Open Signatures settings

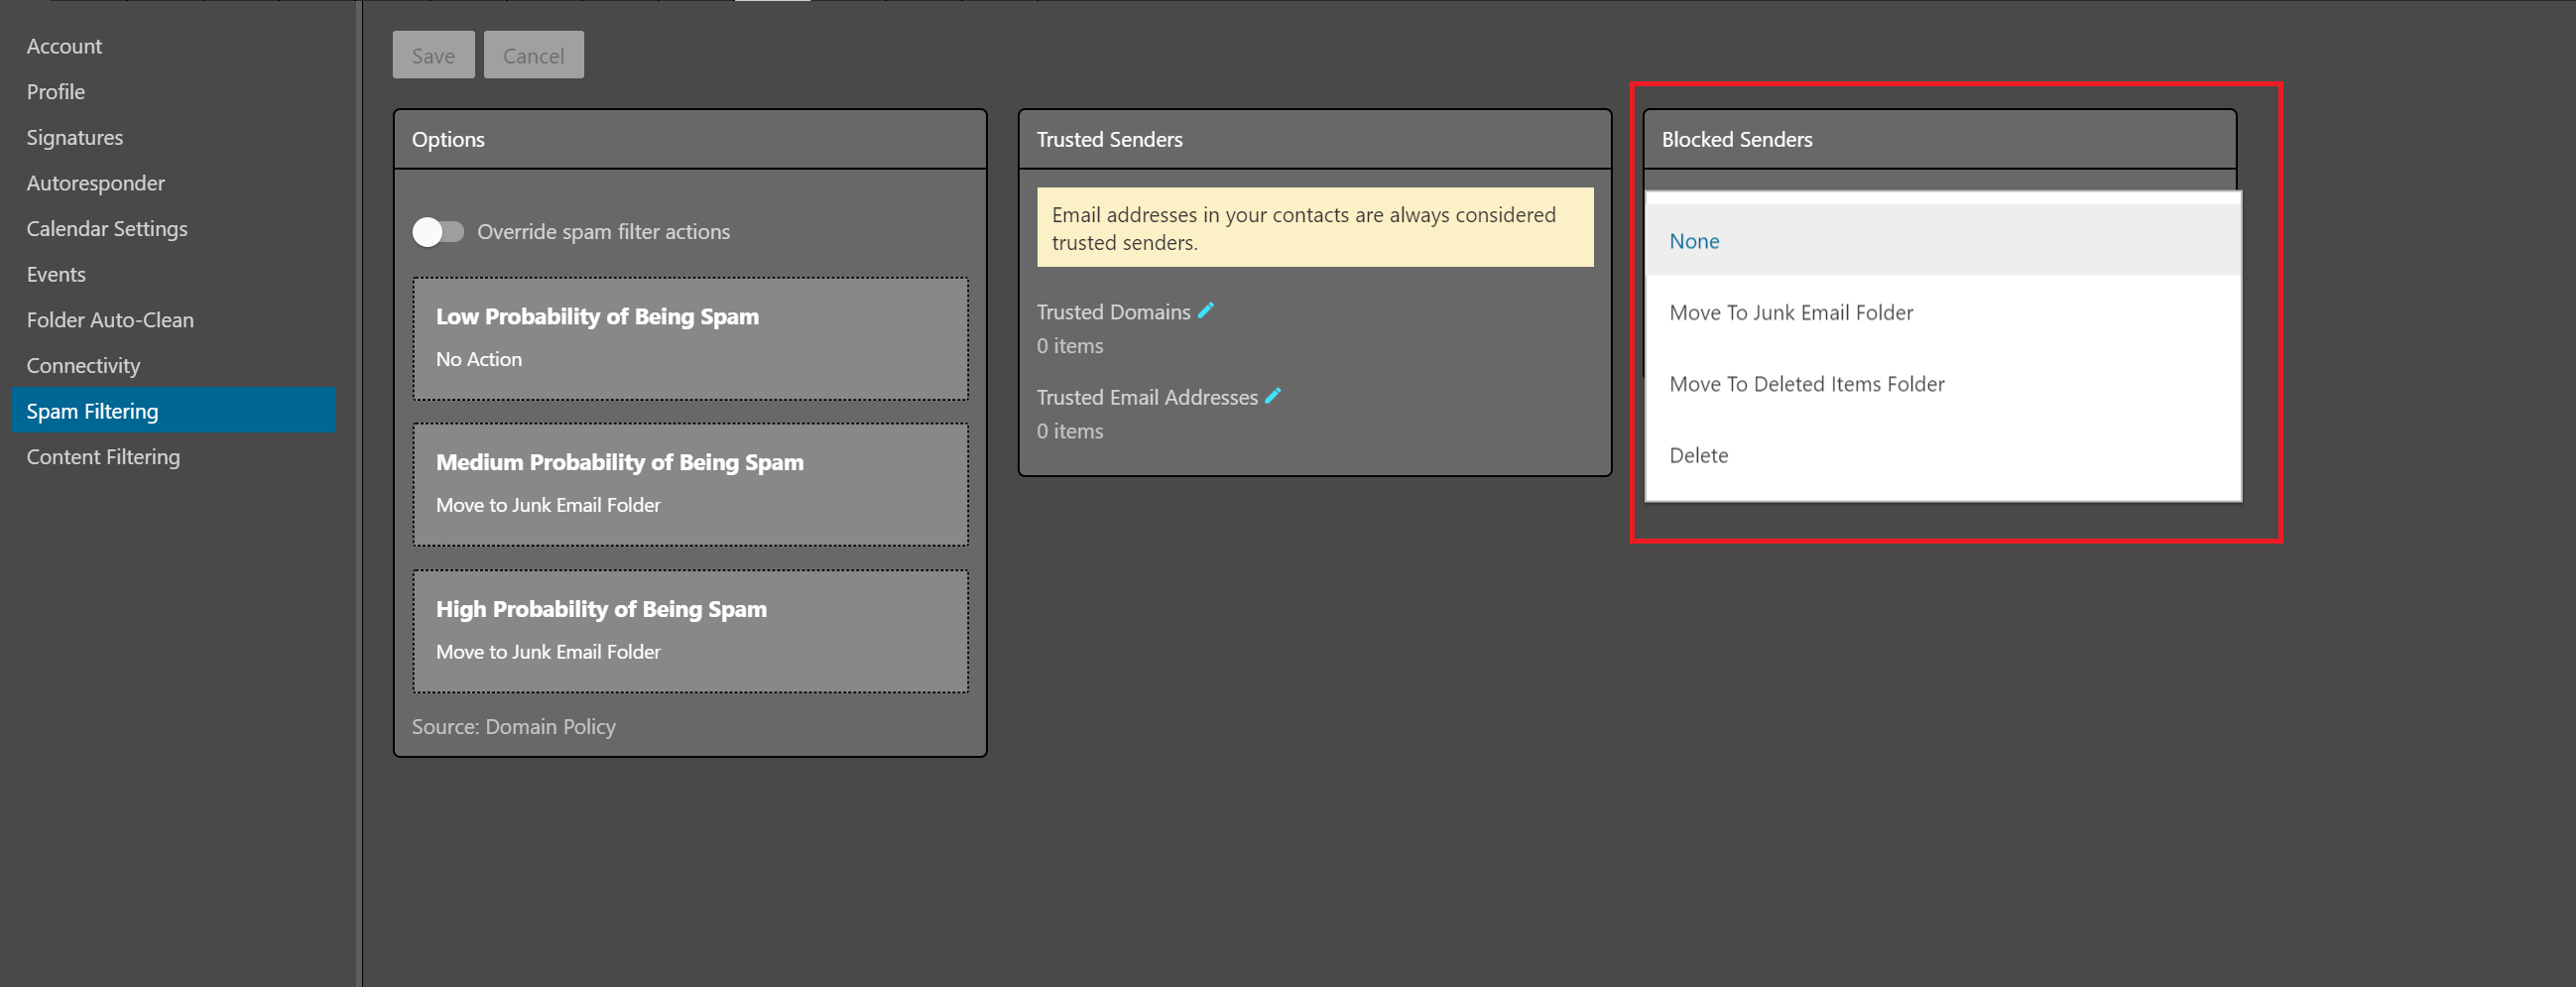75,138
